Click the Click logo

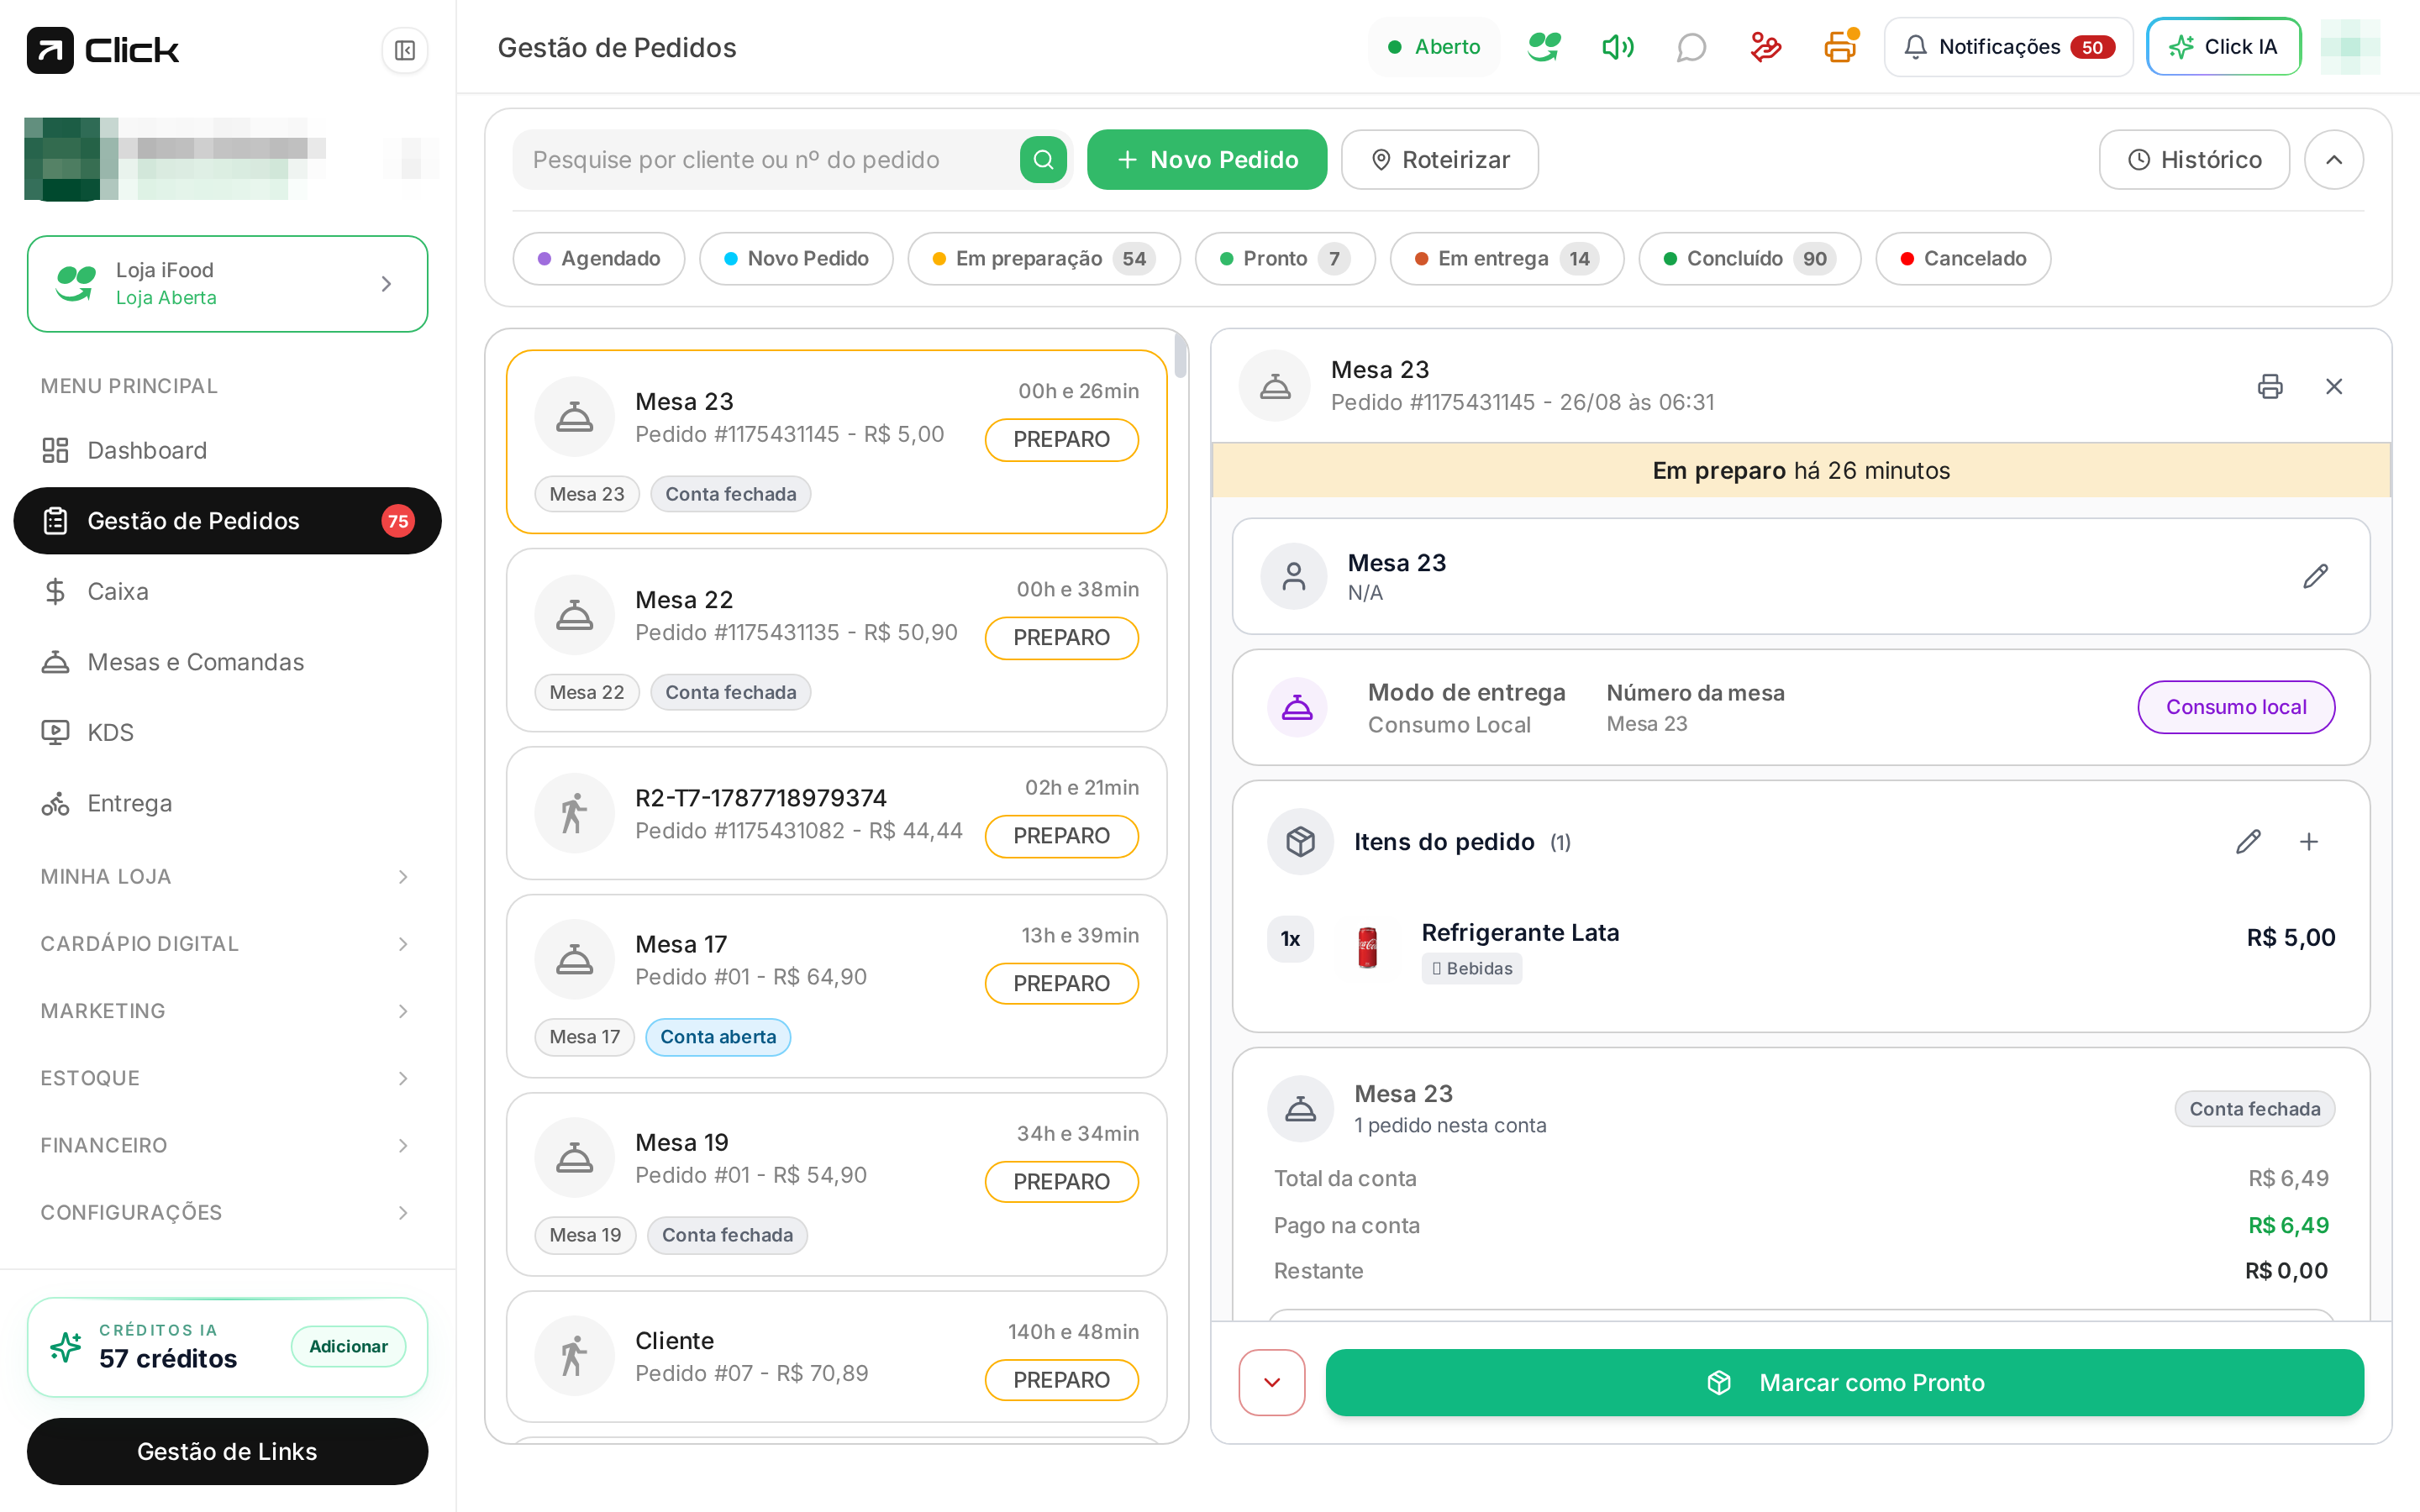(103, 50)
